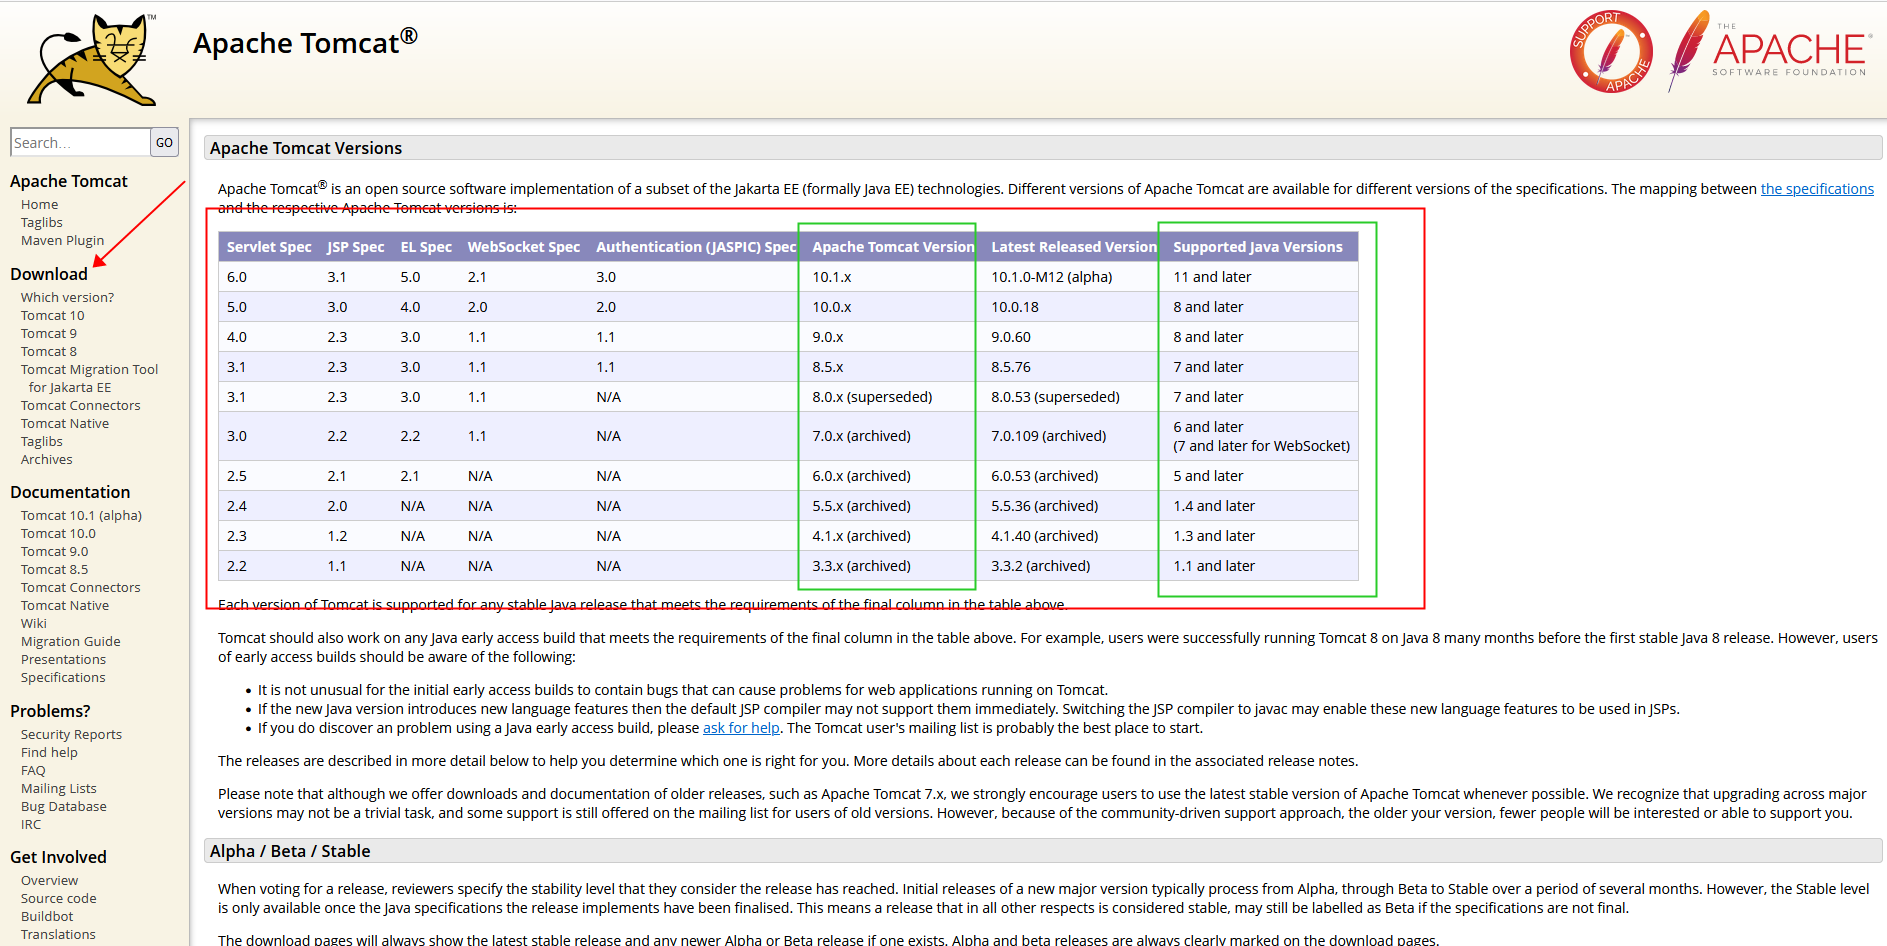Screen dimensions: 1887x946
Task: Open the Find help link
Action: click(49, 752)
